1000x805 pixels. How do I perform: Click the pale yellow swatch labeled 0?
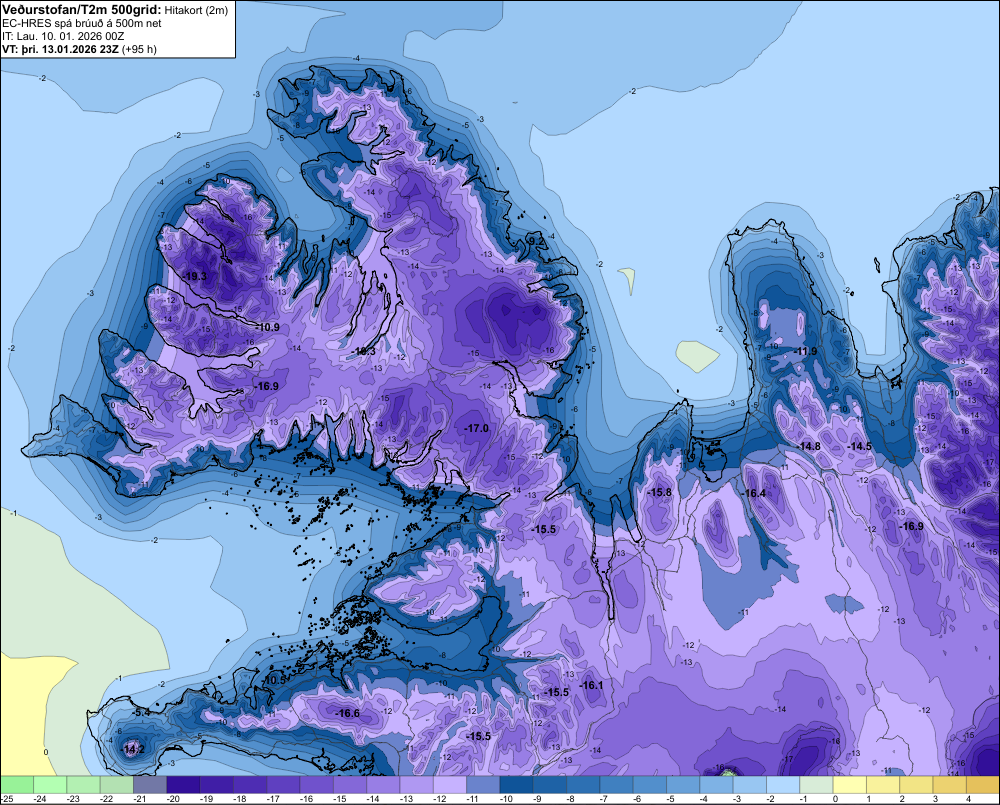coord(849,785)
